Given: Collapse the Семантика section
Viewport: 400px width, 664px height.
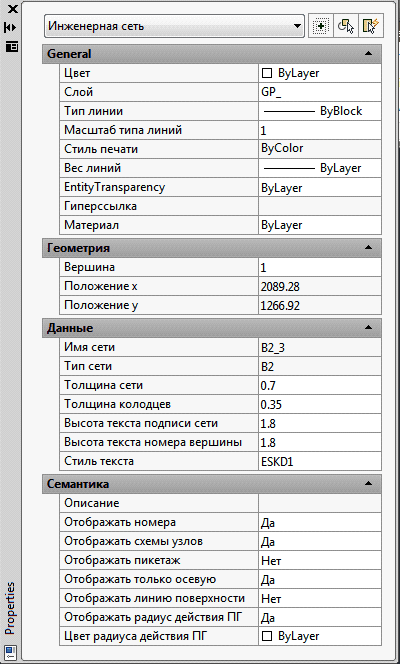Looking at the screenshot, I should (368, 484).
